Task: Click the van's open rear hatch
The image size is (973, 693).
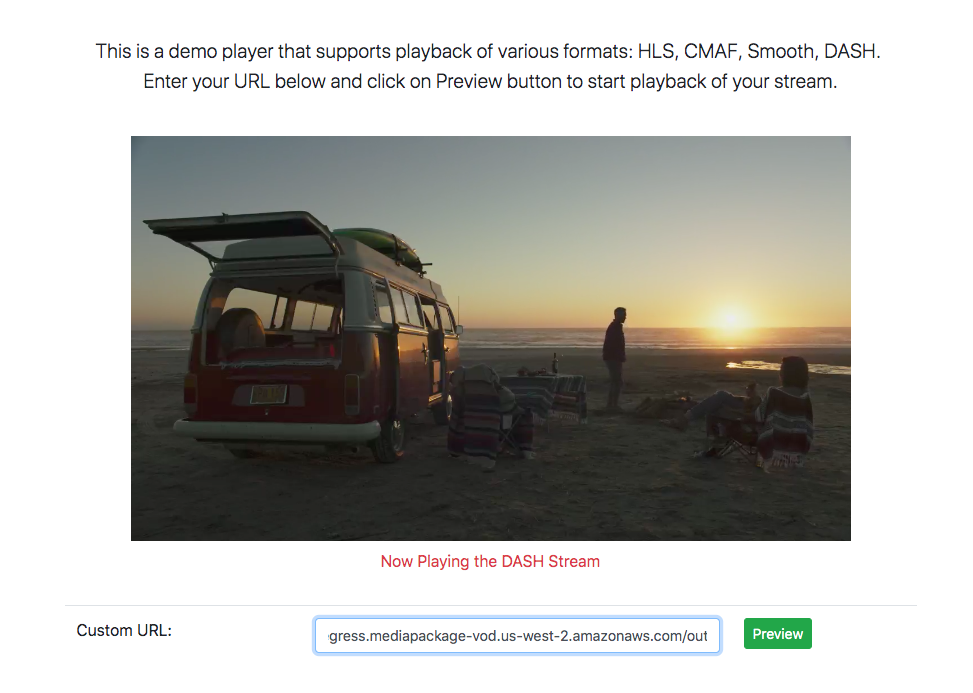Action: (242, 227)
